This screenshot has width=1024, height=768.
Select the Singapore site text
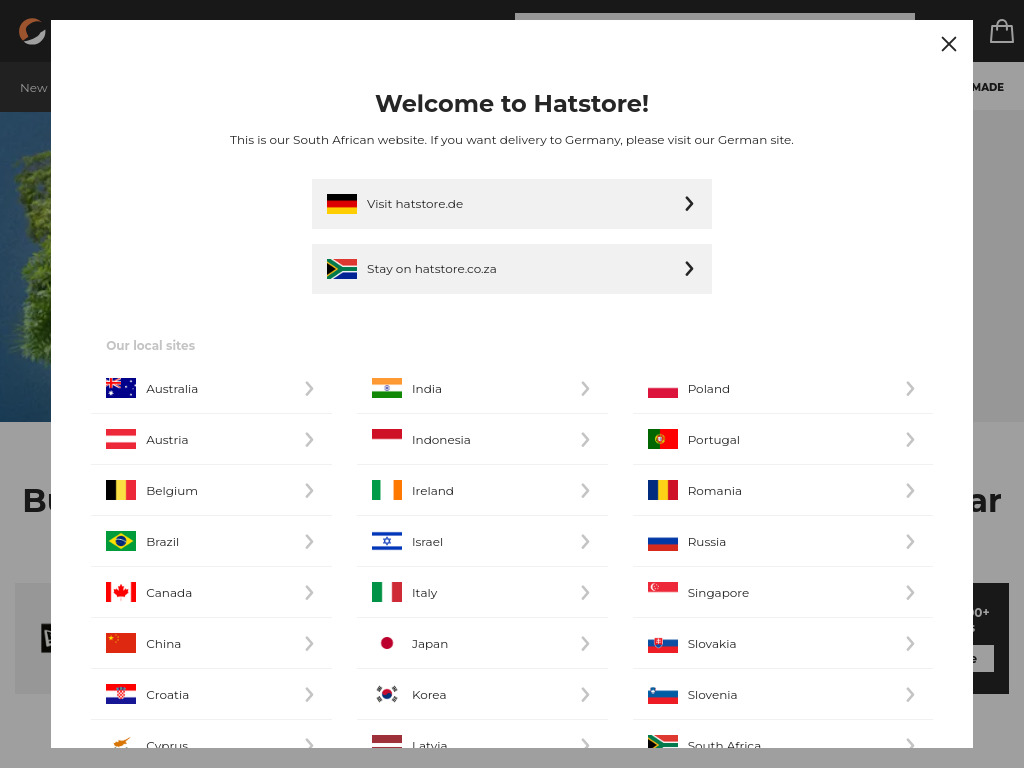click(x=718, y=593)
